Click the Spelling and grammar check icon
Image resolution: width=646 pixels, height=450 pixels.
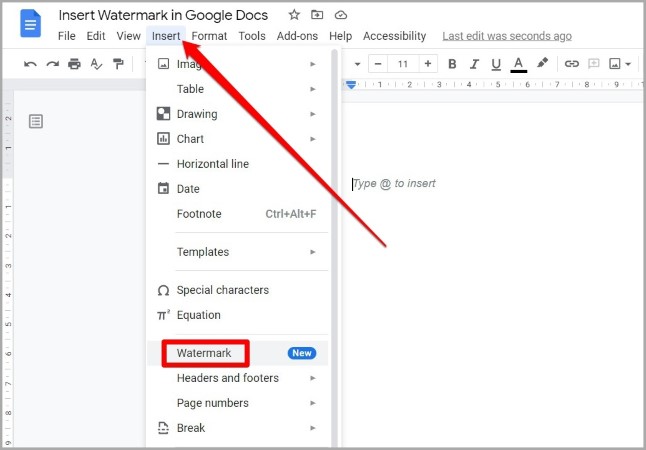tap(96, 64)
